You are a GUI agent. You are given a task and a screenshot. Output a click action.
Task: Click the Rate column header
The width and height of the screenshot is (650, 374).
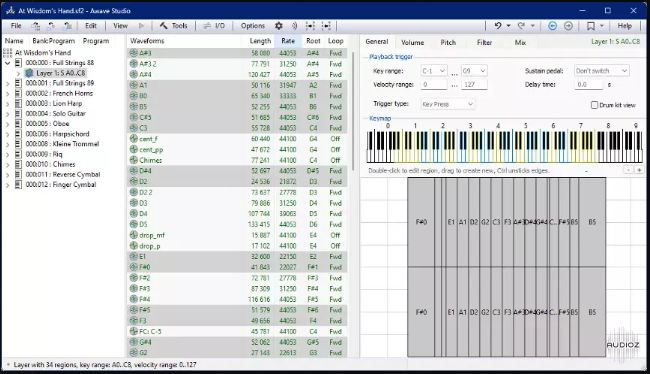tap(288, 41)
